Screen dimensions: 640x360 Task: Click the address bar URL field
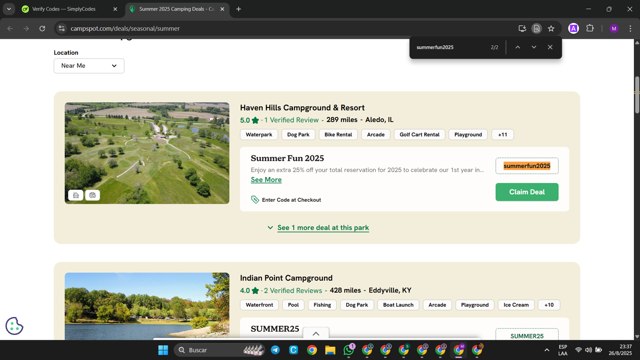(286, 29)
